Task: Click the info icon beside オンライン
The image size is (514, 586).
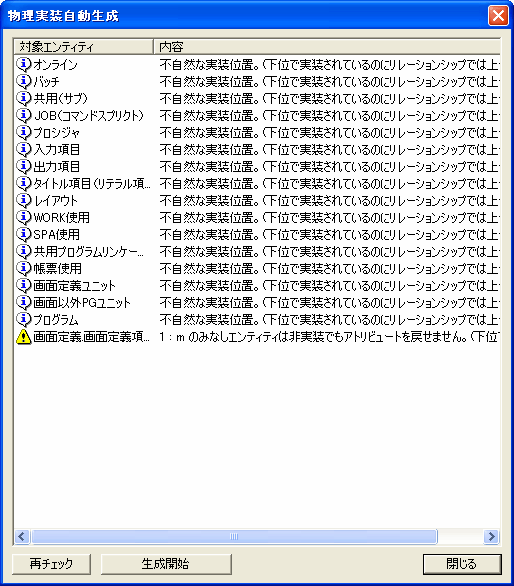Action: pos(23,65)
